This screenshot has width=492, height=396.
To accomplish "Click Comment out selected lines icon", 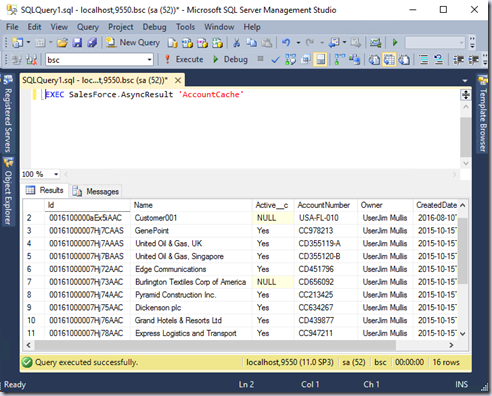I will point(424,60).
